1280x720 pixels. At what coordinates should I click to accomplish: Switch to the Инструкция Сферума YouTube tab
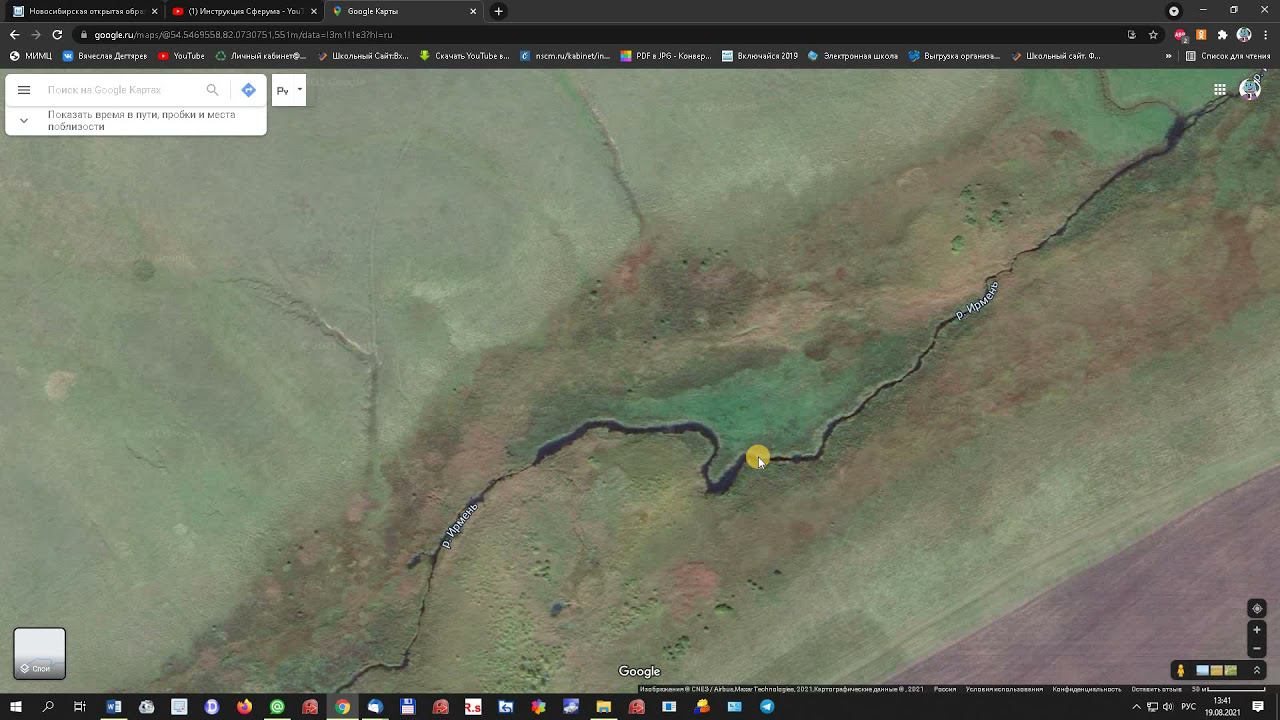pyautogui.click(x=244, y=11)
